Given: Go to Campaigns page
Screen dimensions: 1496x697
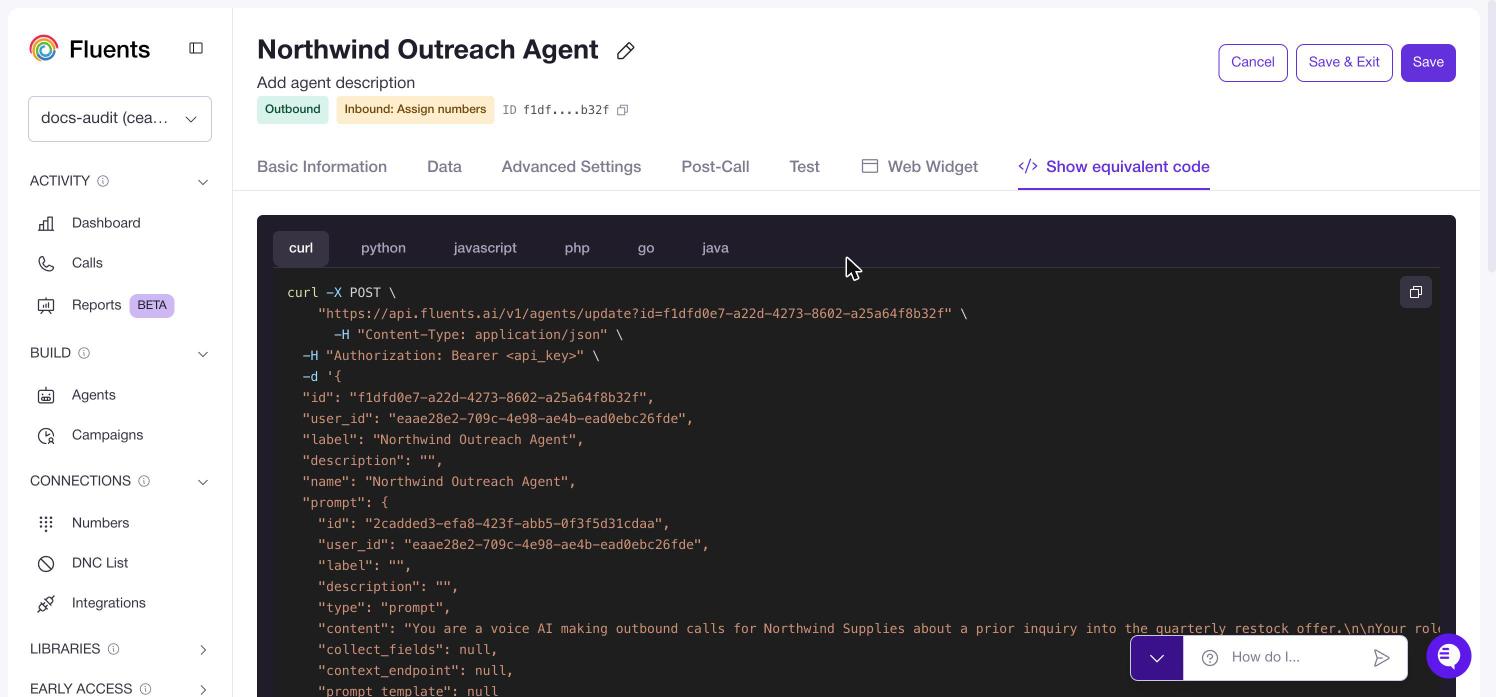Looking at the screenshot, I should [x=107, y=435].
